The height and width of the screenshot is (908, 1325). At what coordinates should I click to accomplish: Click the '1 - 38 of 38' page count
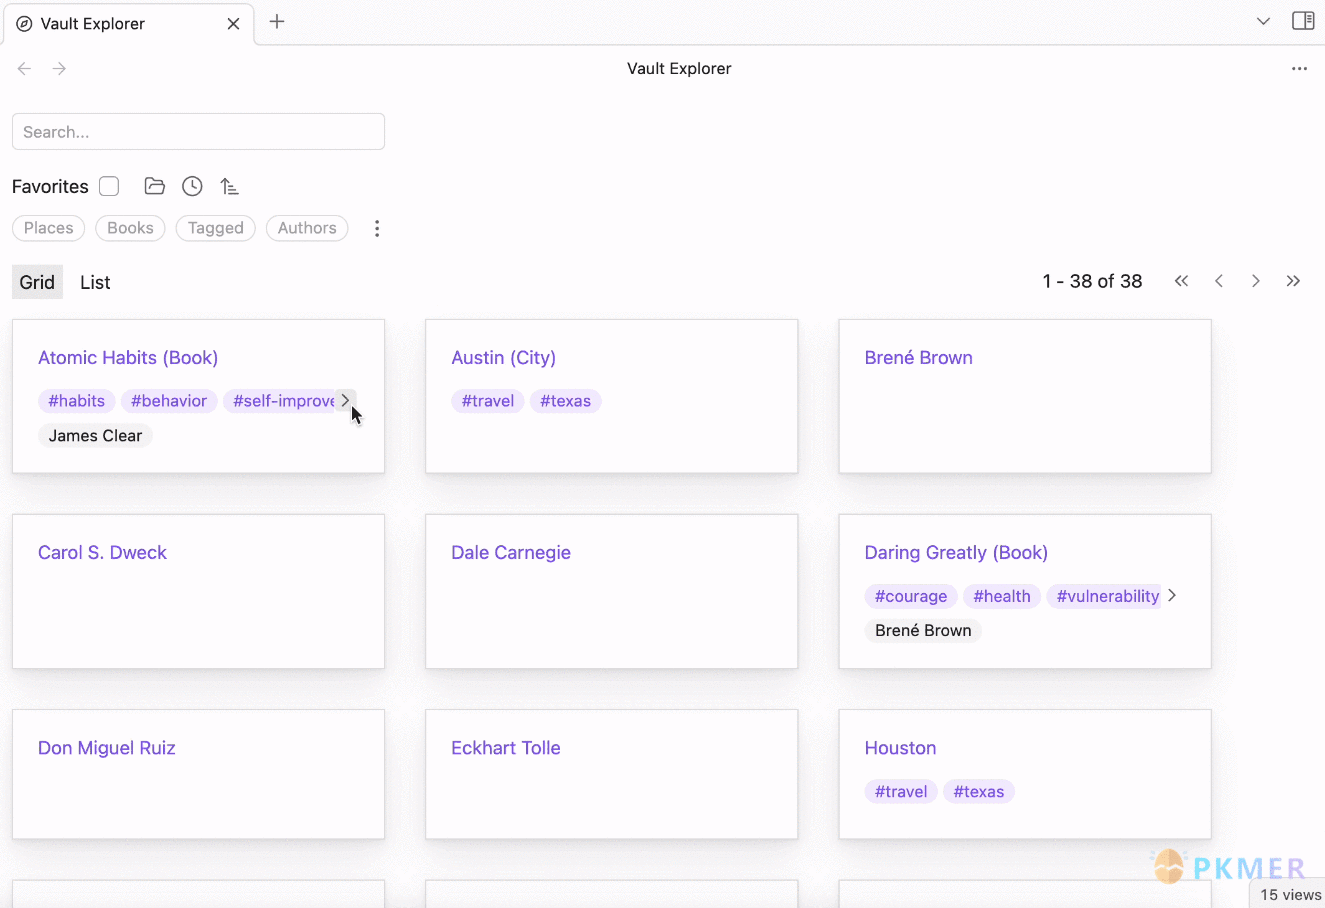click(1092, 281)
